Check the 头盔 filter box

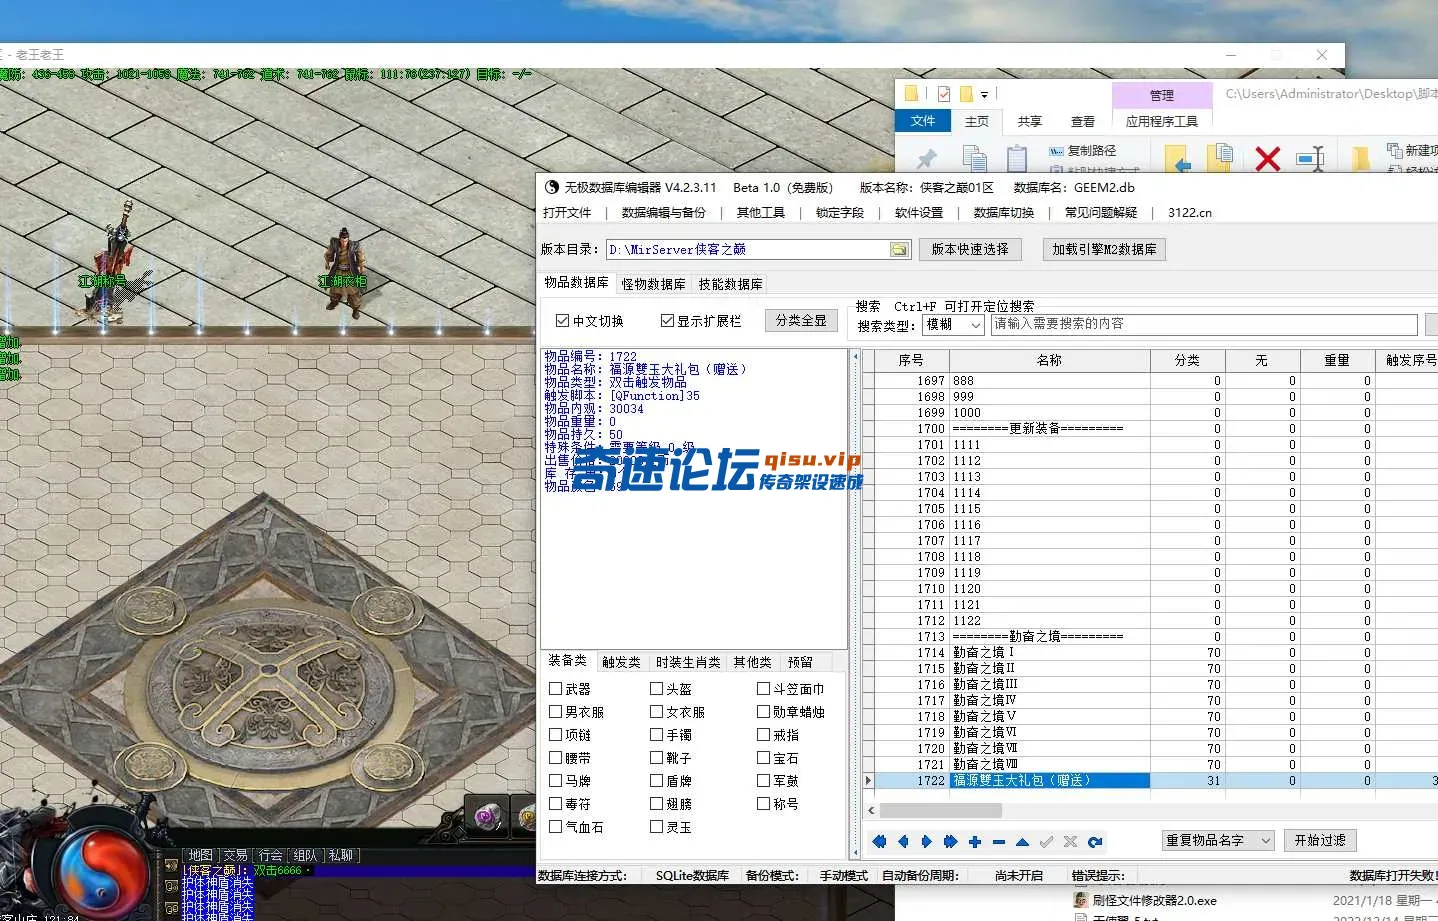[x=657, y=689]
